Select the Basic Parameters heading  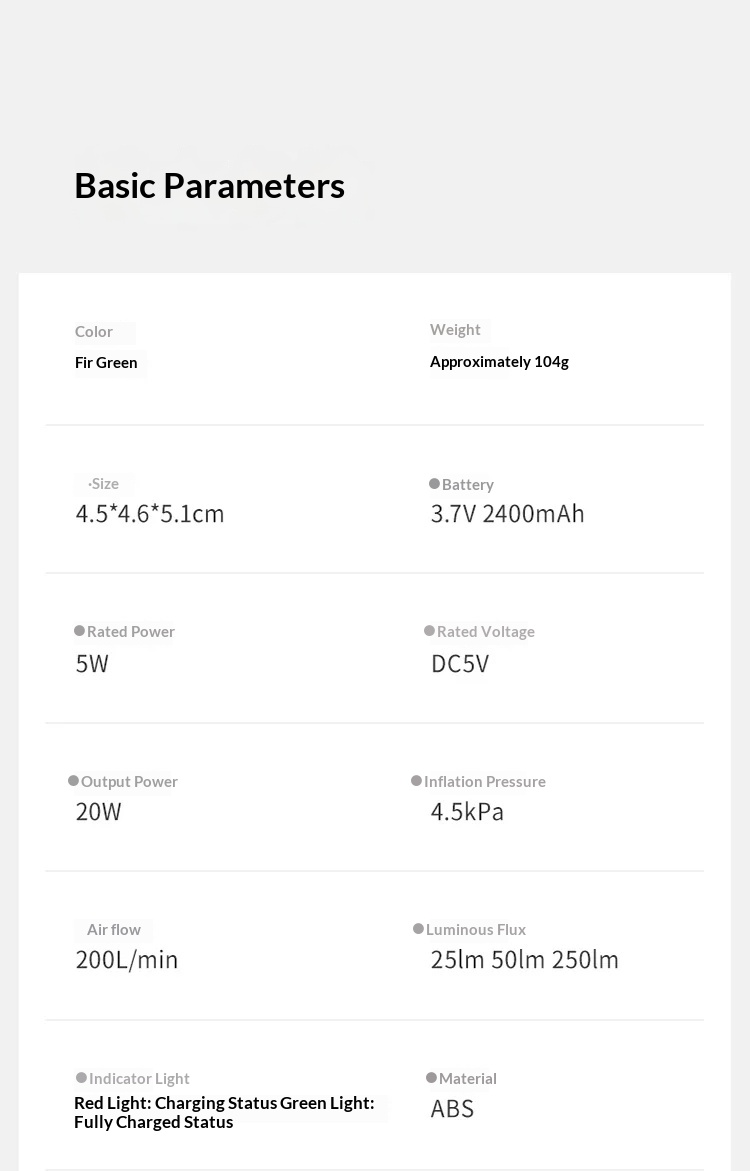point(209,186)
